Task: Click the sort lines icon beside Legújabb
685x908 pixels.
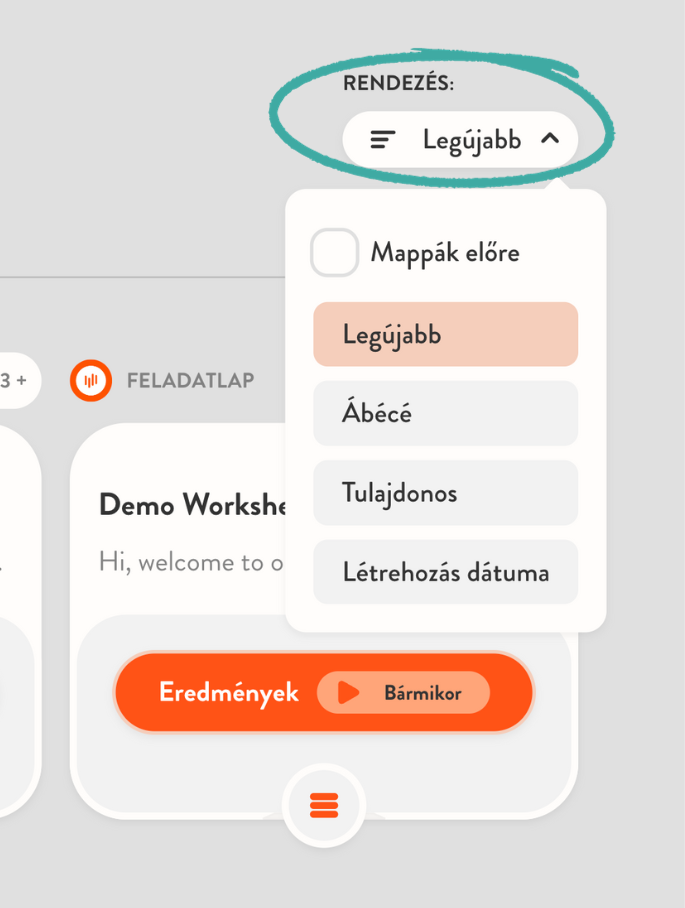Action: pos(383,140)
